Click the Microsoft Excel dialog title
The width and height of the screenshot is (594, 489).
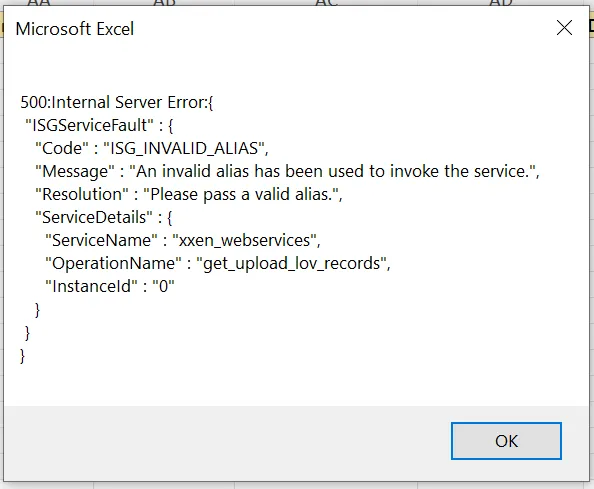(75, 29)
